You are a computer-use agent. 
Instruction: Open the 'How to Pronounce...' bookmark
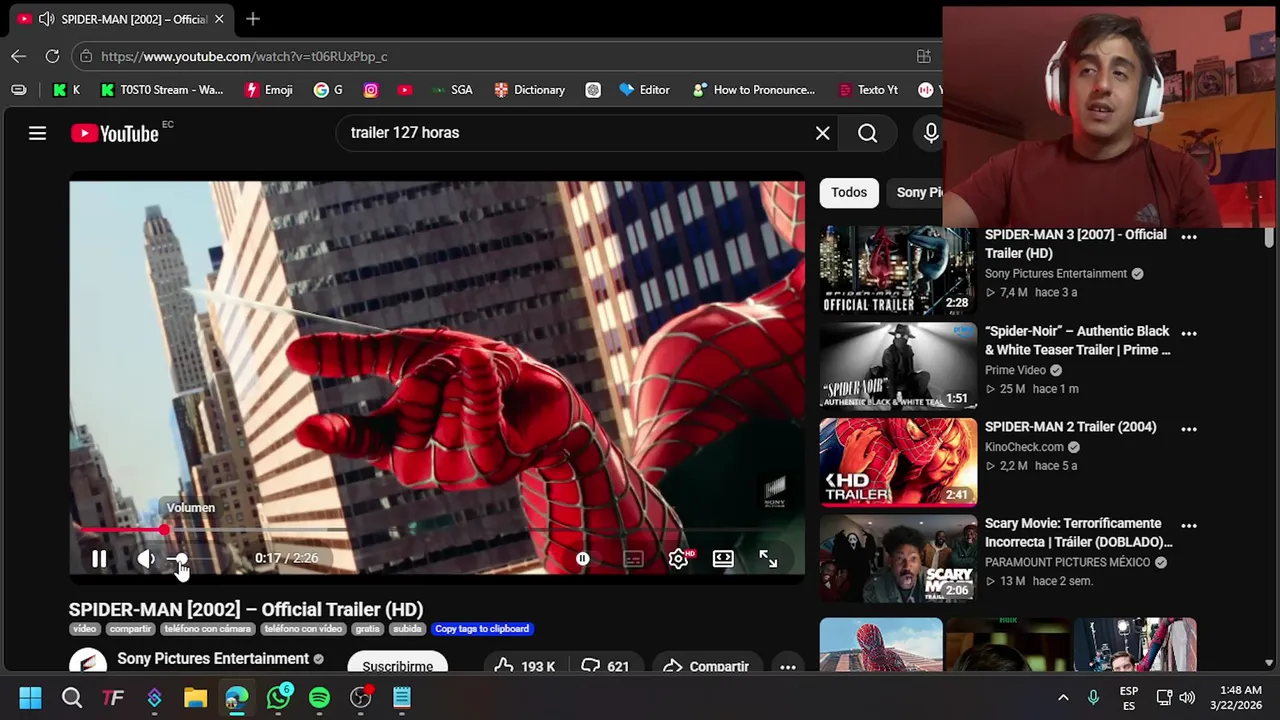pos(754,90)
